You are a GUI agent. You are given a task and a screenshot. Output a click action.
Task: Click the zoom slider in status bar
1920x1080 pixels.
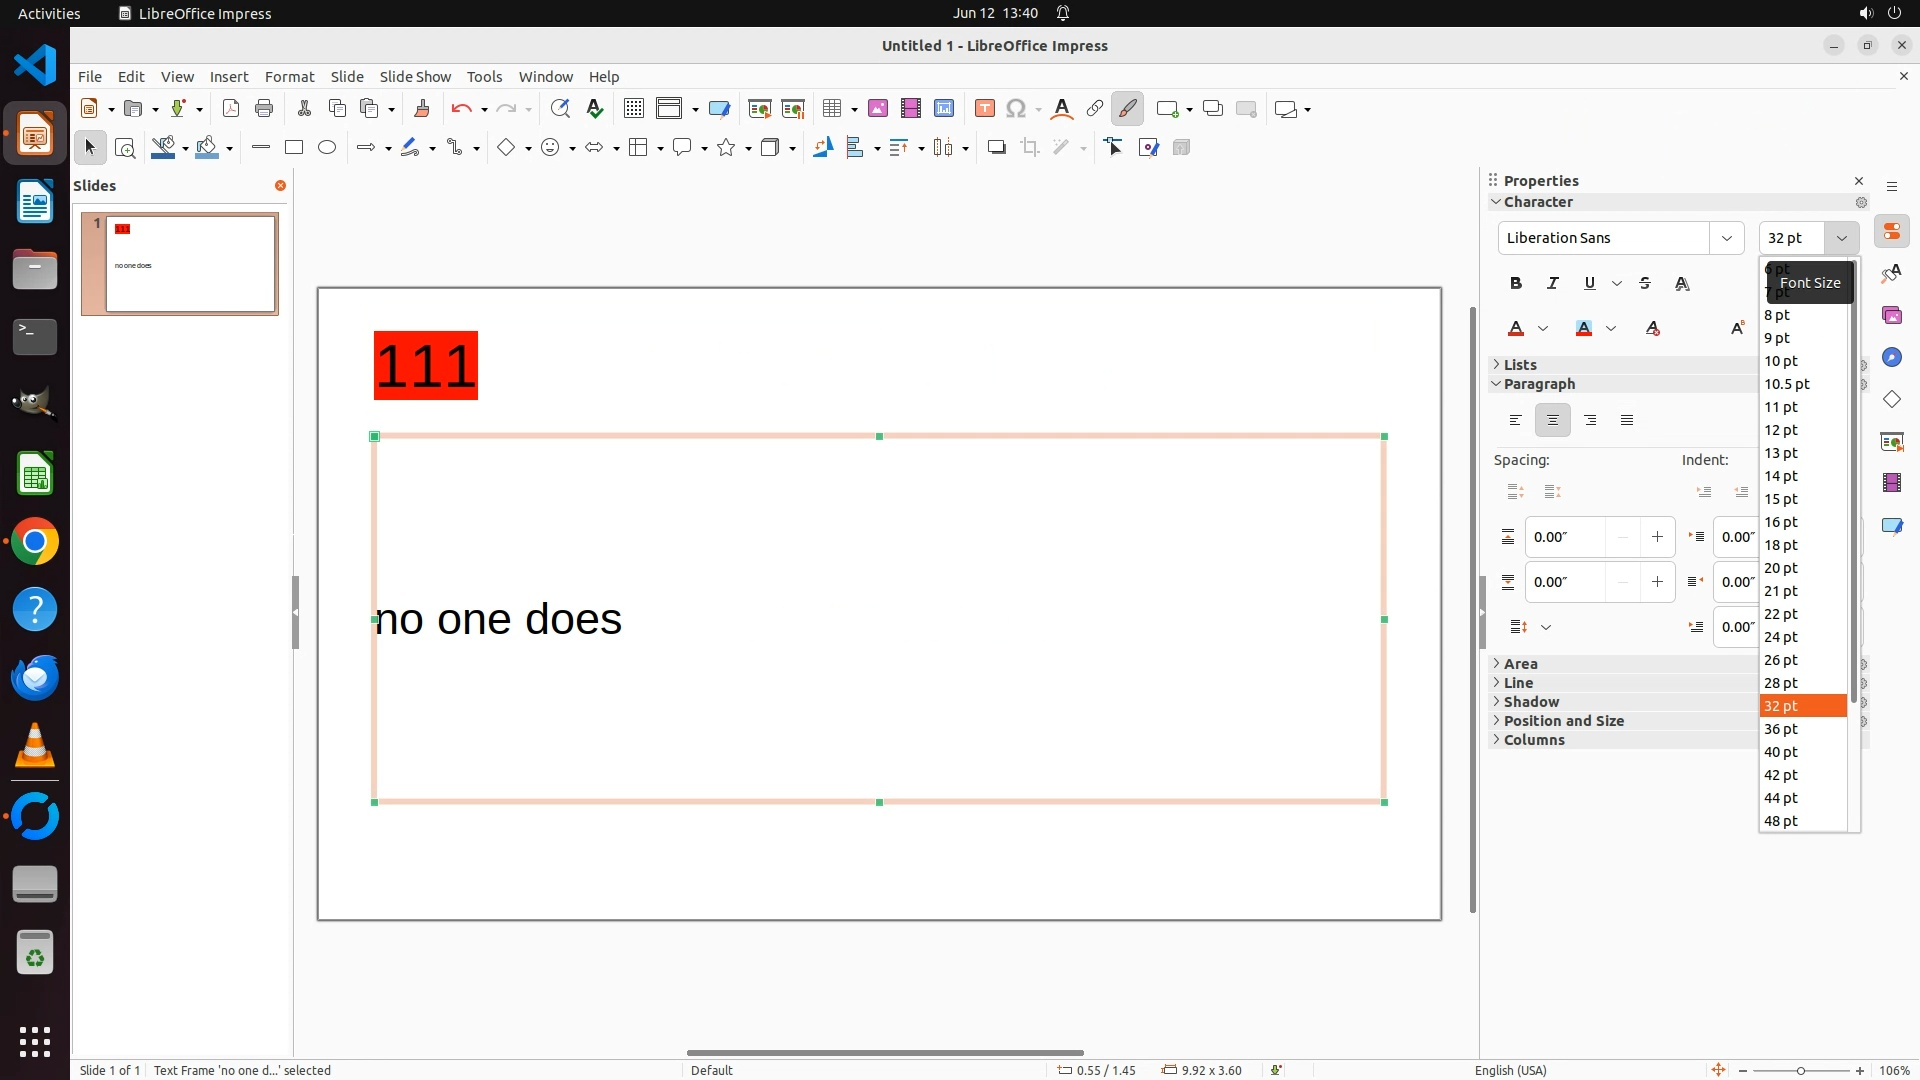click(x=1800, y=1071)
